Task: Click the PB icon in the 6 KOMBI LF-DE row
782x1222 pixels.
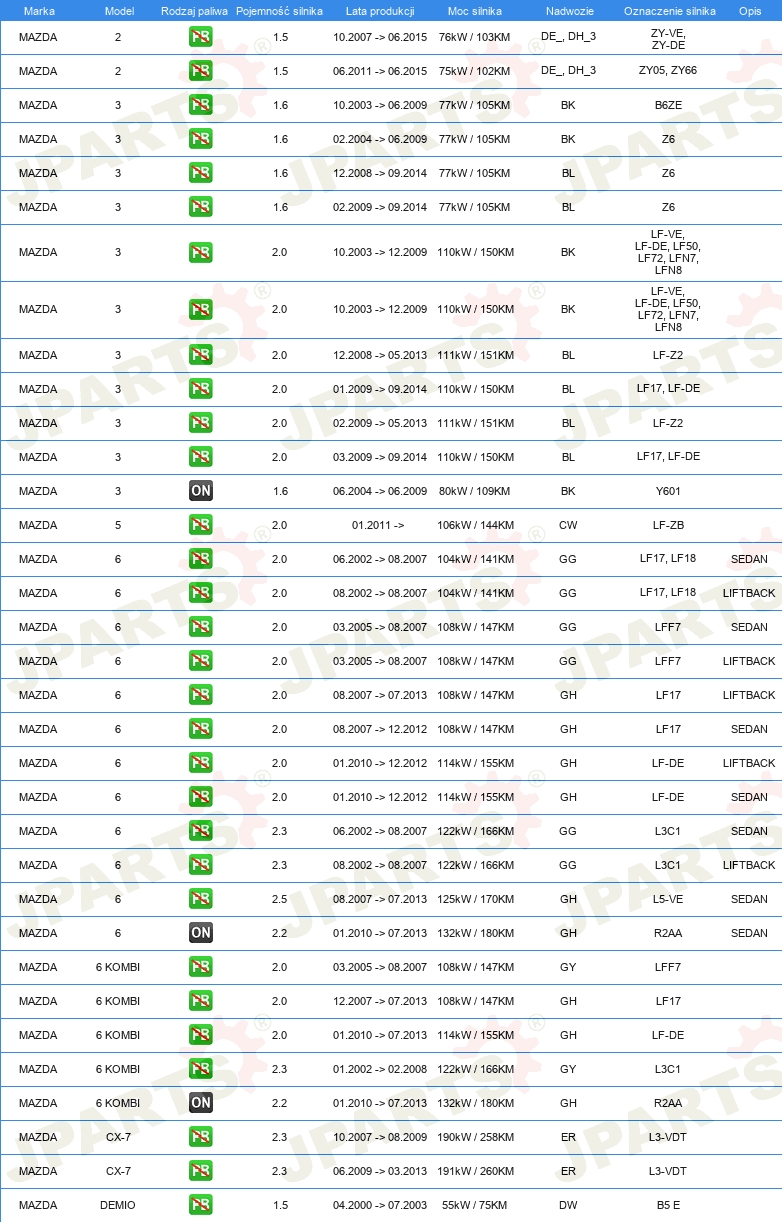Action: point(201,1036)
